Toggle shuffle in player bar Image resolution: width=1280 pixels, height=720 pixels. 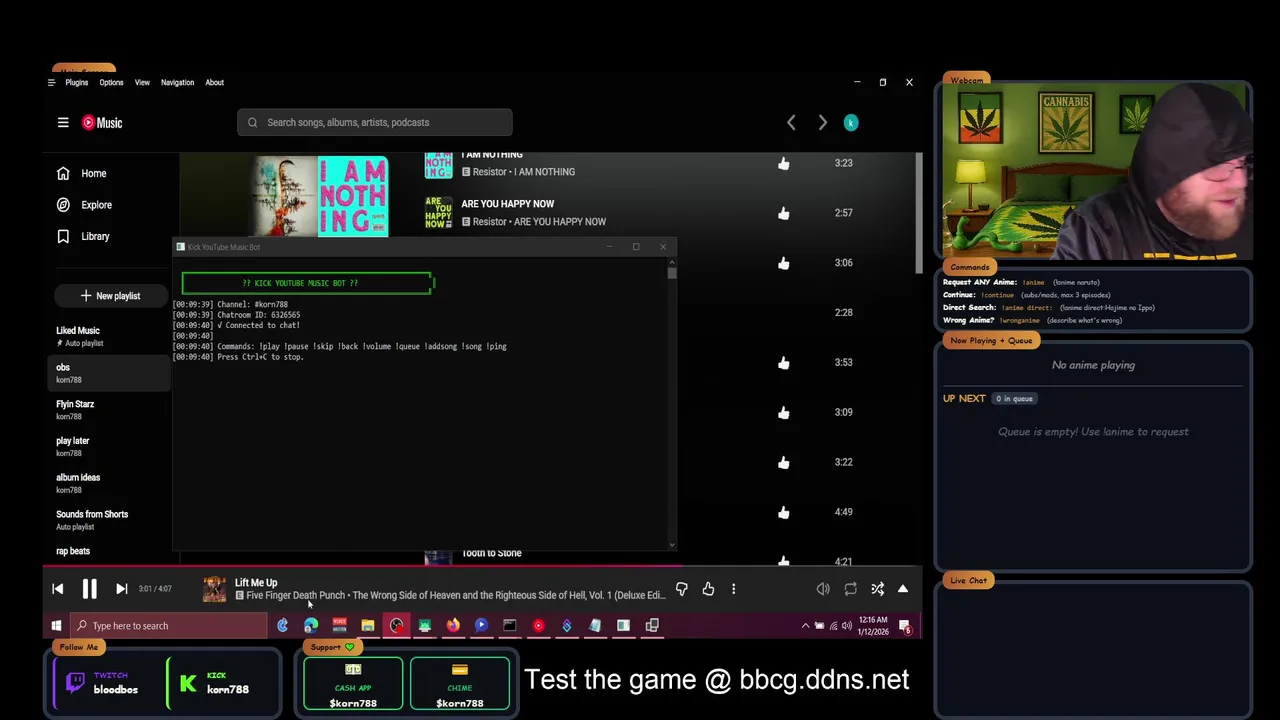[877, 589]
